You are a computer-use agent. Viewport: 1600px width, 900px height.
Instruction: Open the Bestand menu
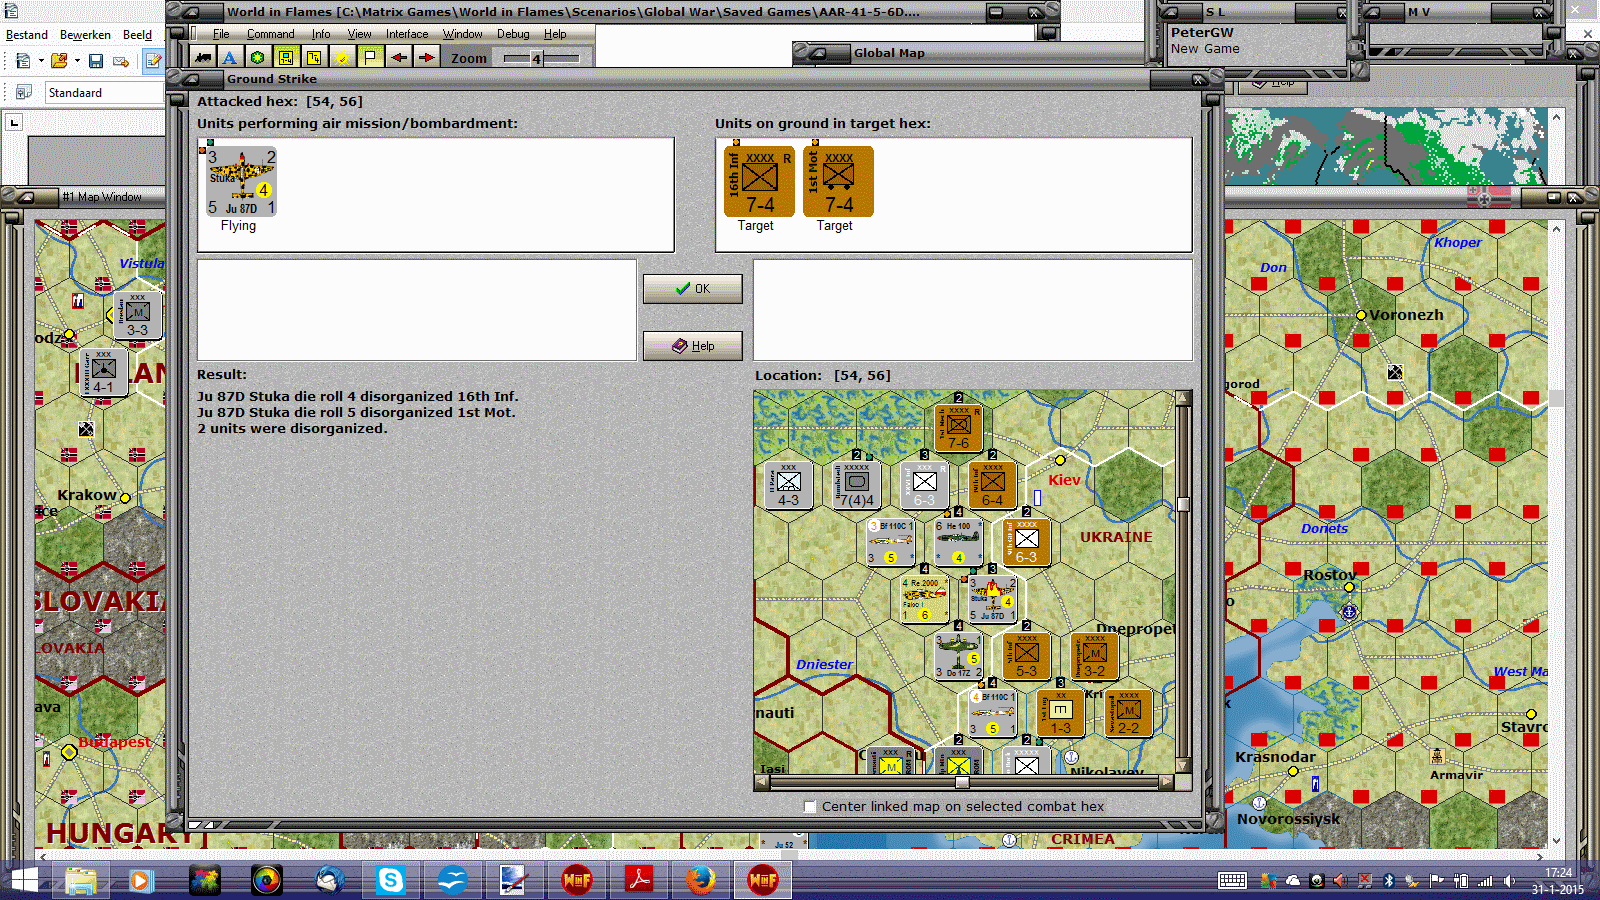(x=27, y=35)
